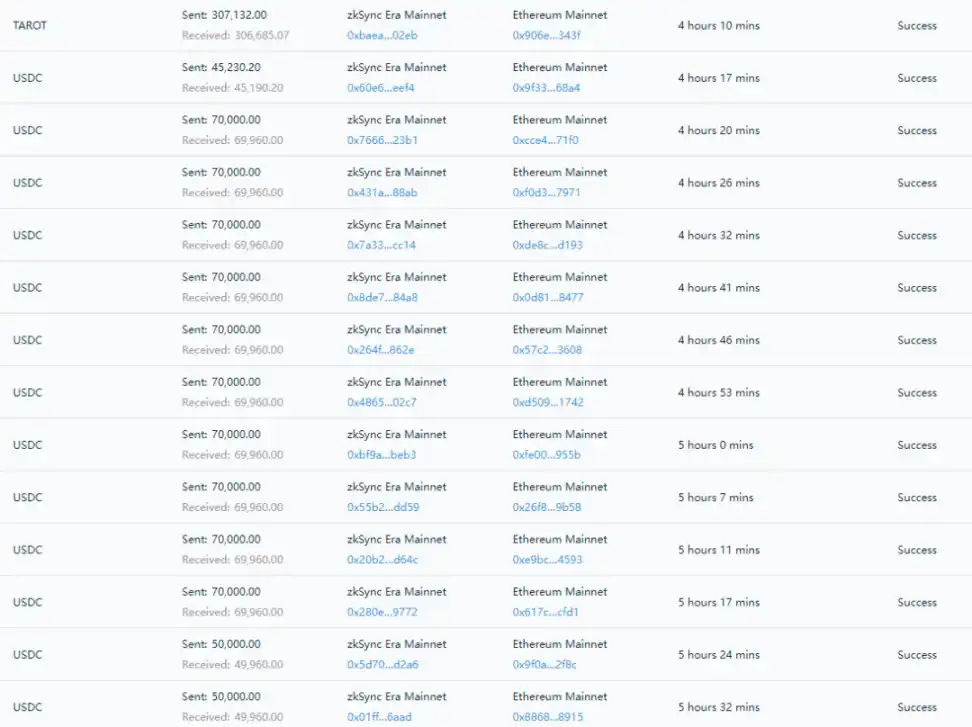Click destination hash 0xcce4...71f0

click(545, 140)
